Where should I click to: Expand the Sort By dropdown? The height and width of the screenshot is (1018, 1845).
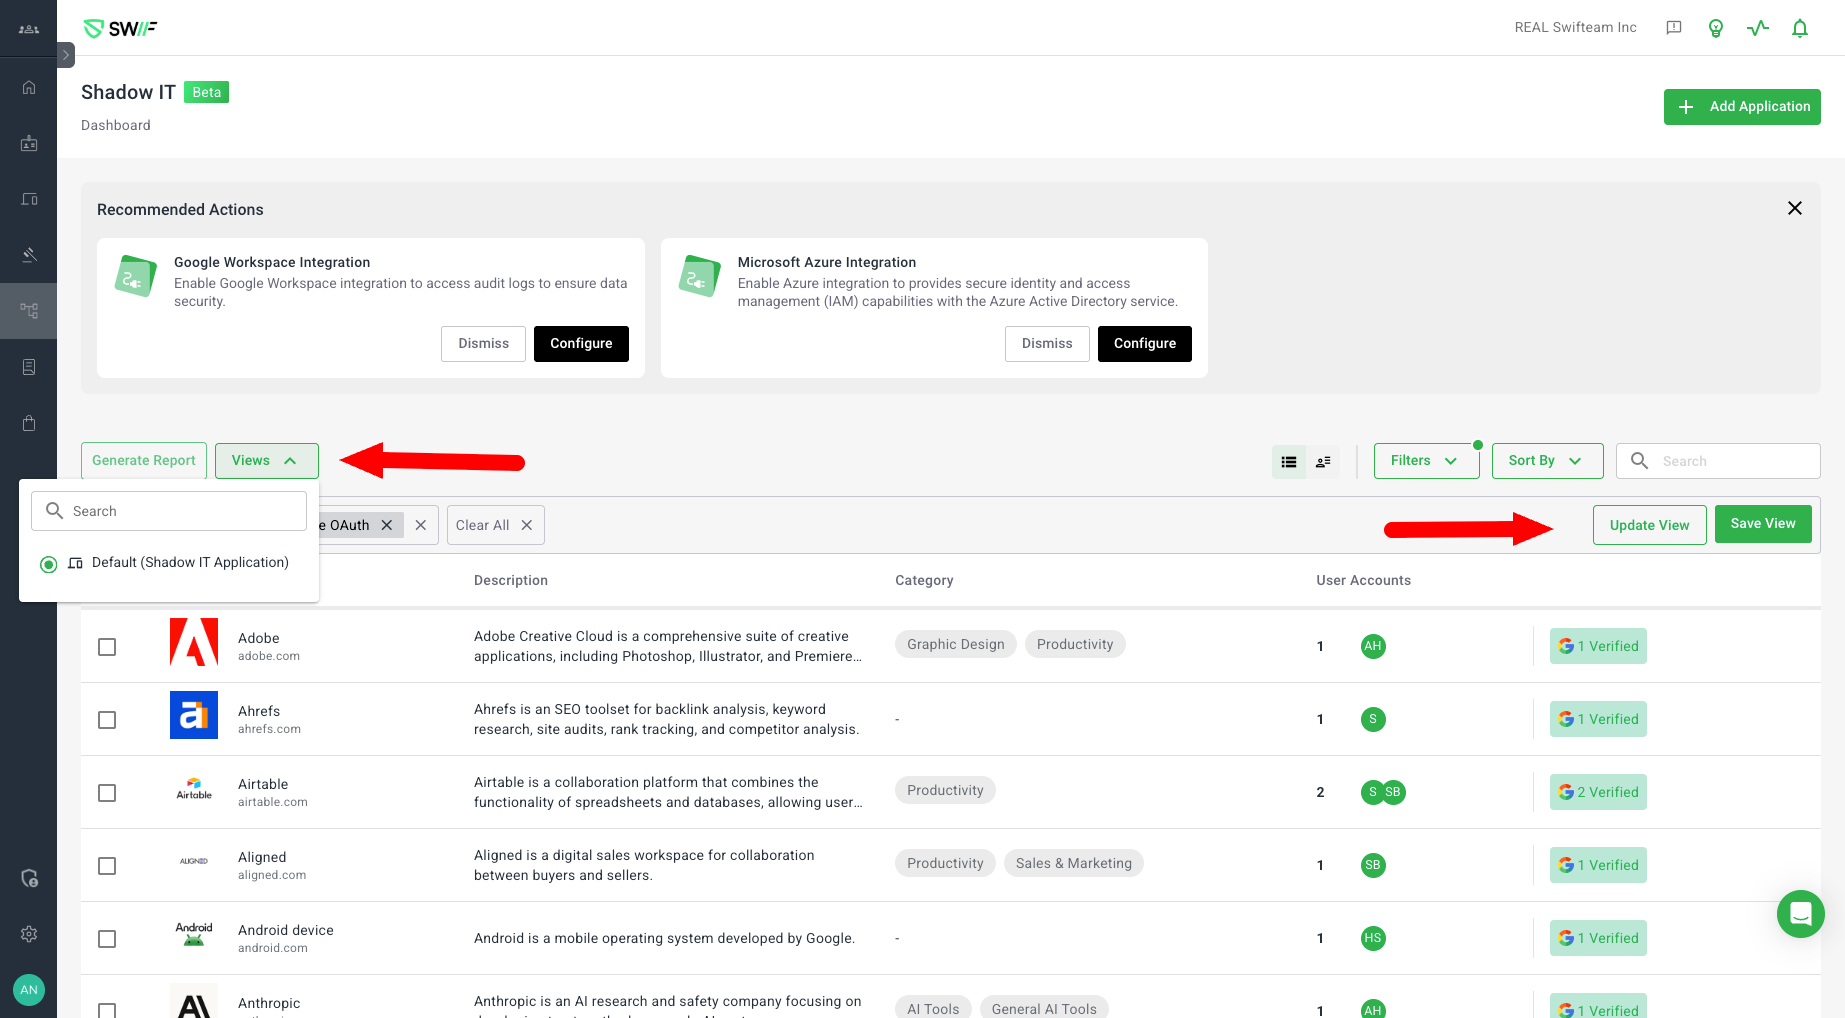pyautogui.click(x=1546, y=461)
